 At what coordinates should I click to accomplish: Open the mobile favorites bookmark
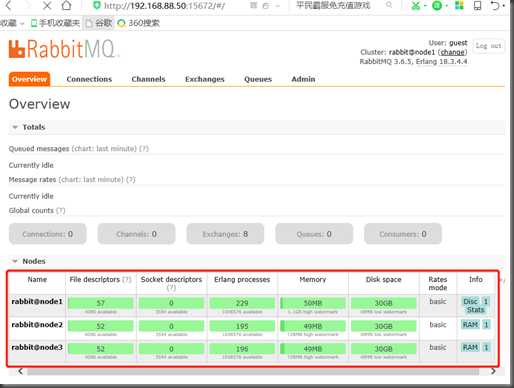[55, 23]
